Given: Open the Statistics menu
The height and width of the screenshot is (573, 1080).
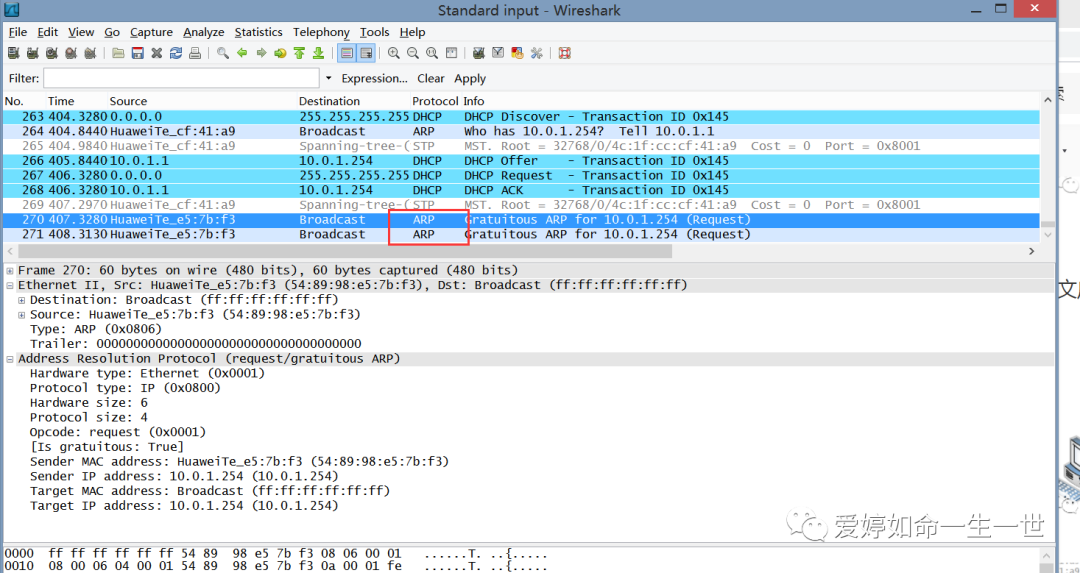Looking at the screenshot, I should tap(258, 32).
